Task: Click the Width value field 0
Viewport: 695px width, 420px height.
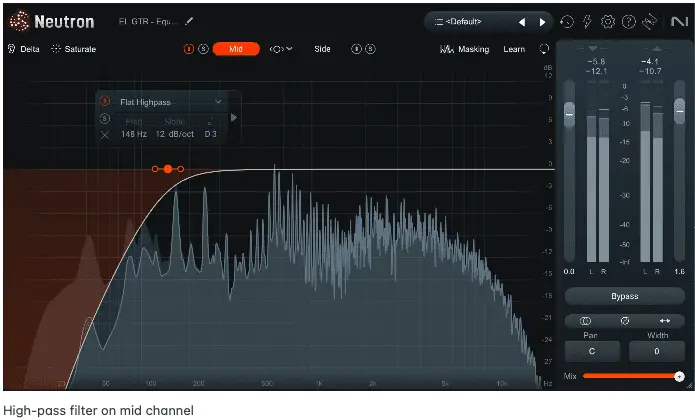Action: coord(656,351)
